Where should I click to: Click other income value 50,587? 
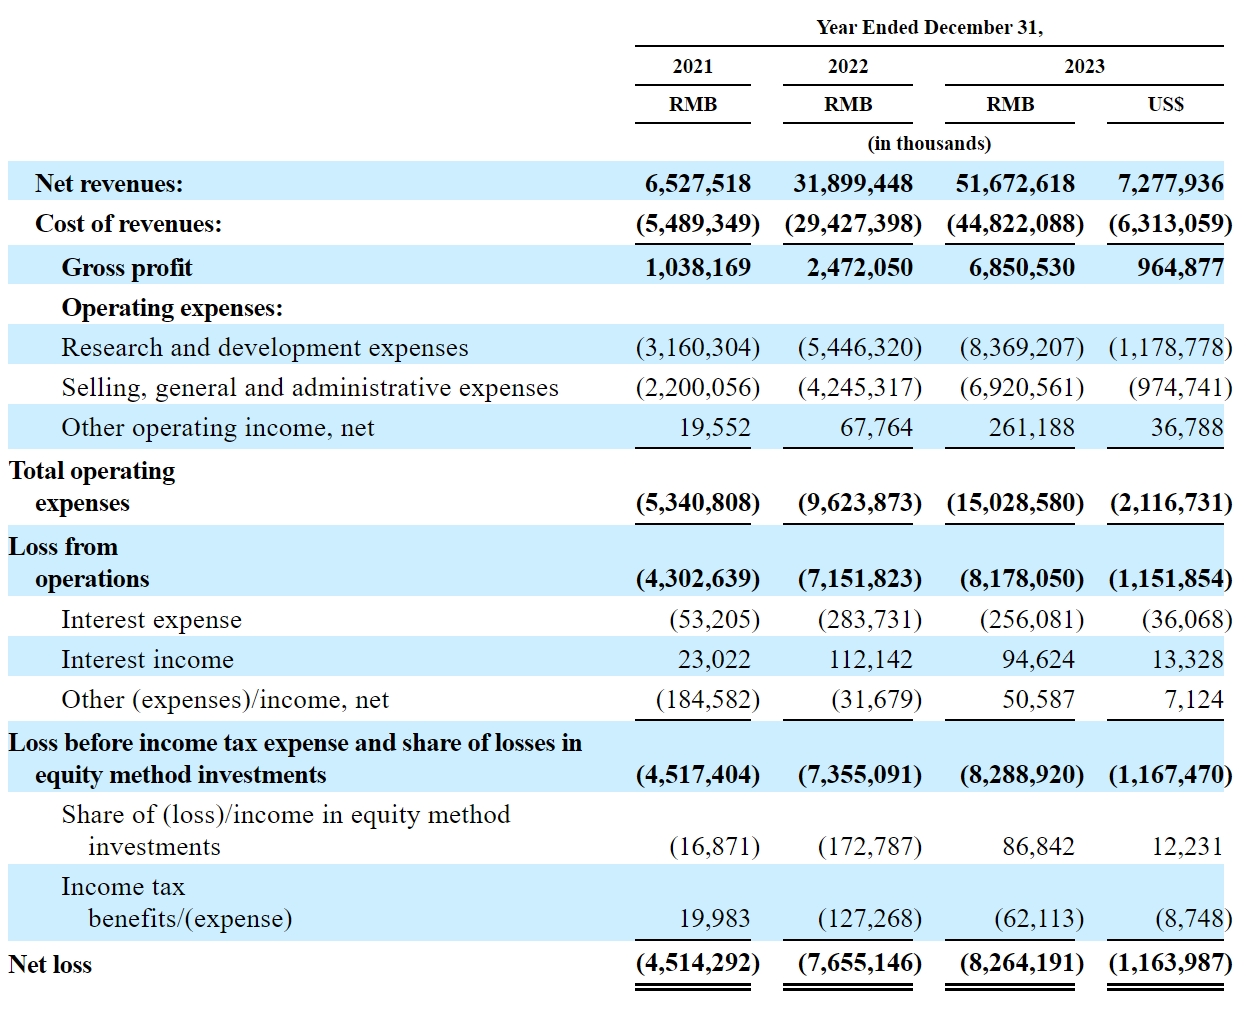1039,700
